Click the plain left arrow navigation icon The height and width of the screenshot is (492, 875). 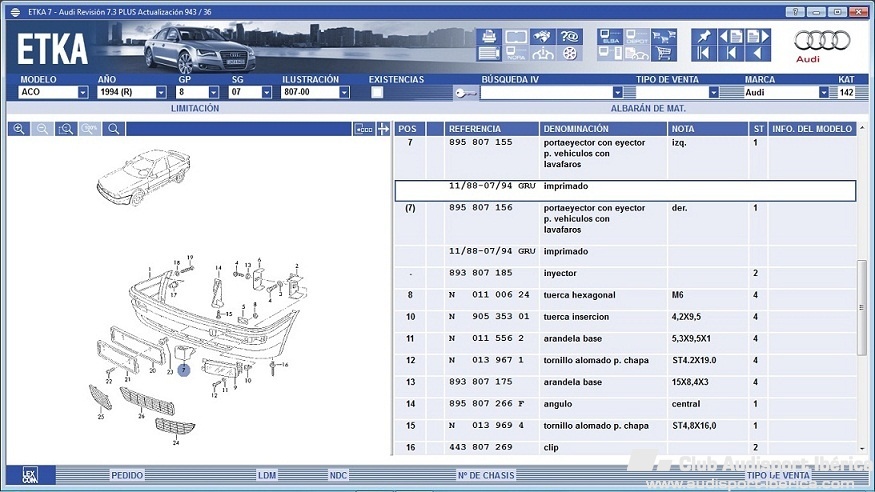(x=758, y=54)
